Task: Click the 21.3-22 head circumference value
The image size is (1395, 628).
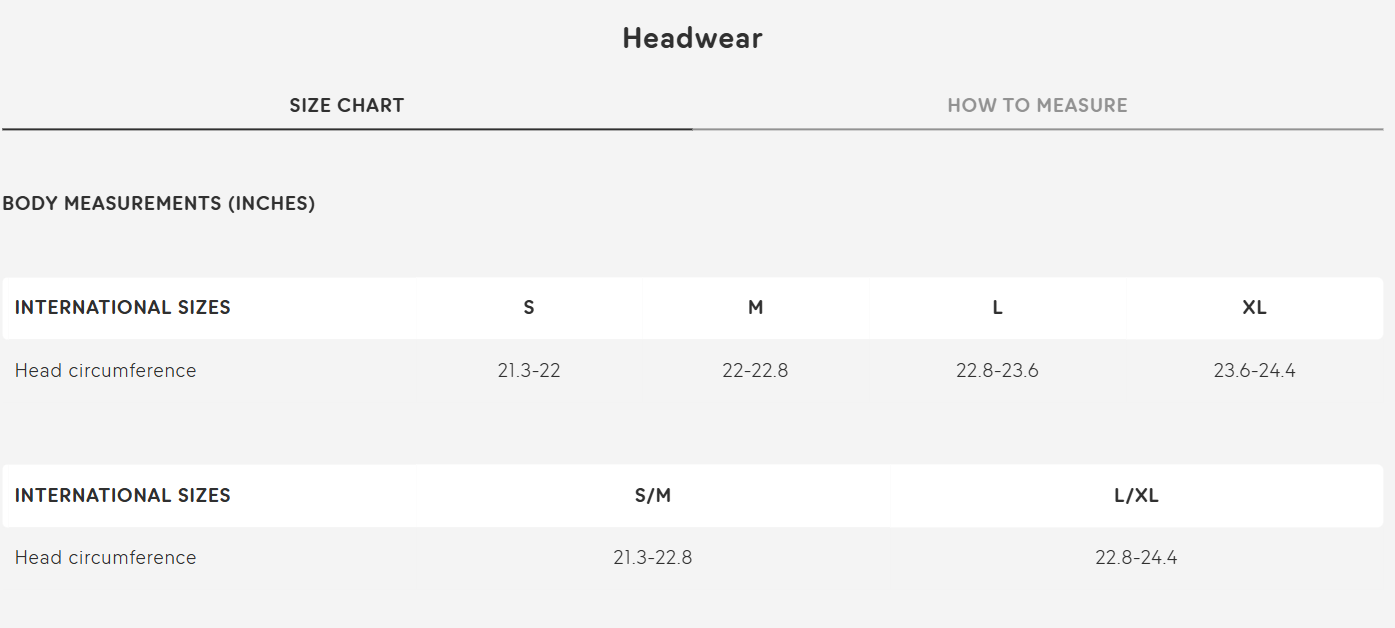Action: click(529, 371)
